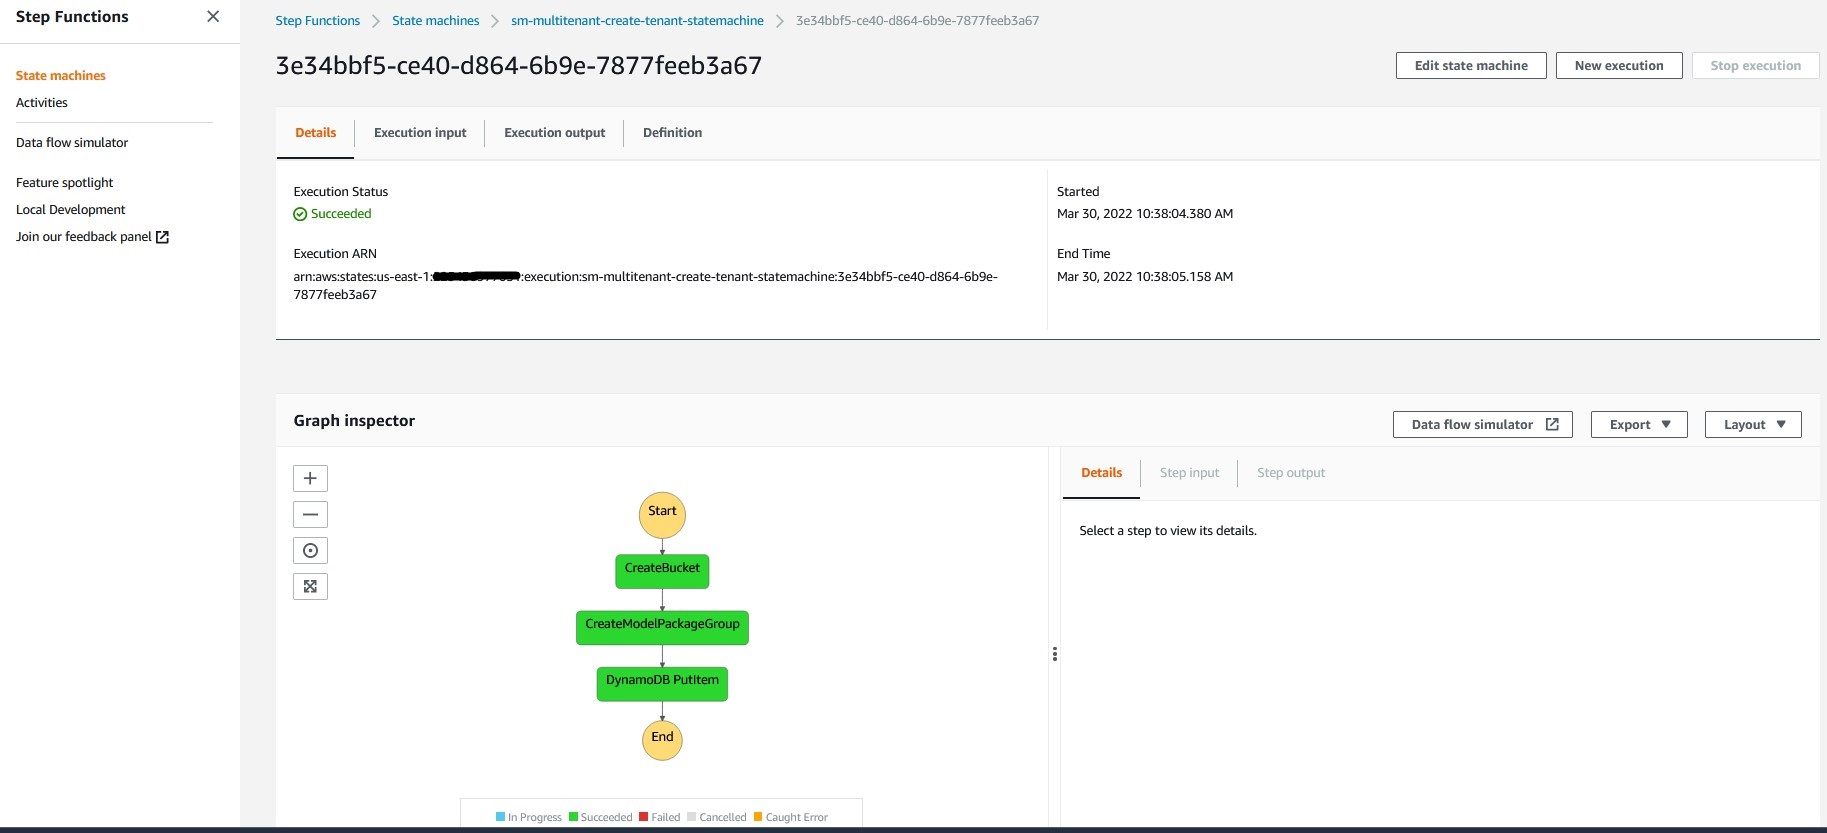The image size is (1827, 833).
Task: Open State machines in sidebar
Action: [x=61, y=76]
